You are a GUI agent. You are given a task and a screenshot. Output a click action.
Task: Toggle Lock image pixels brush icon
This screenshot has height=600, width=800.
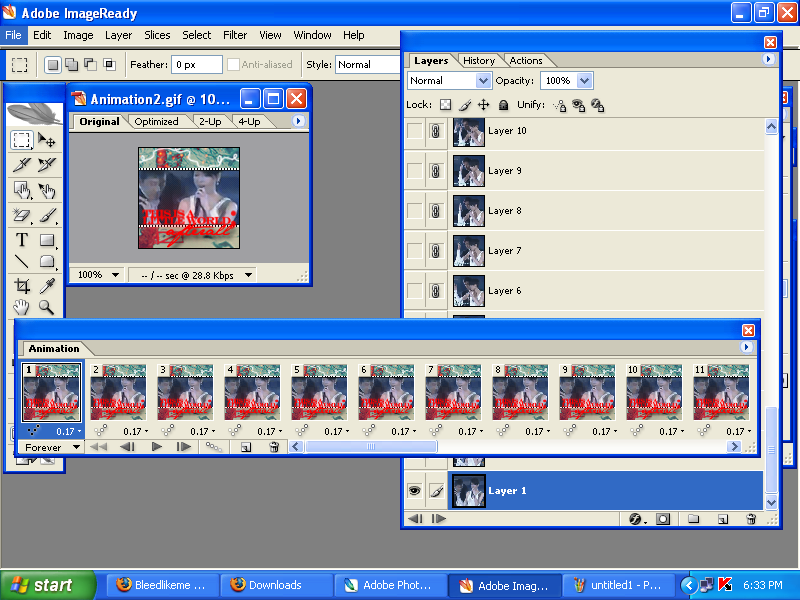464,105
